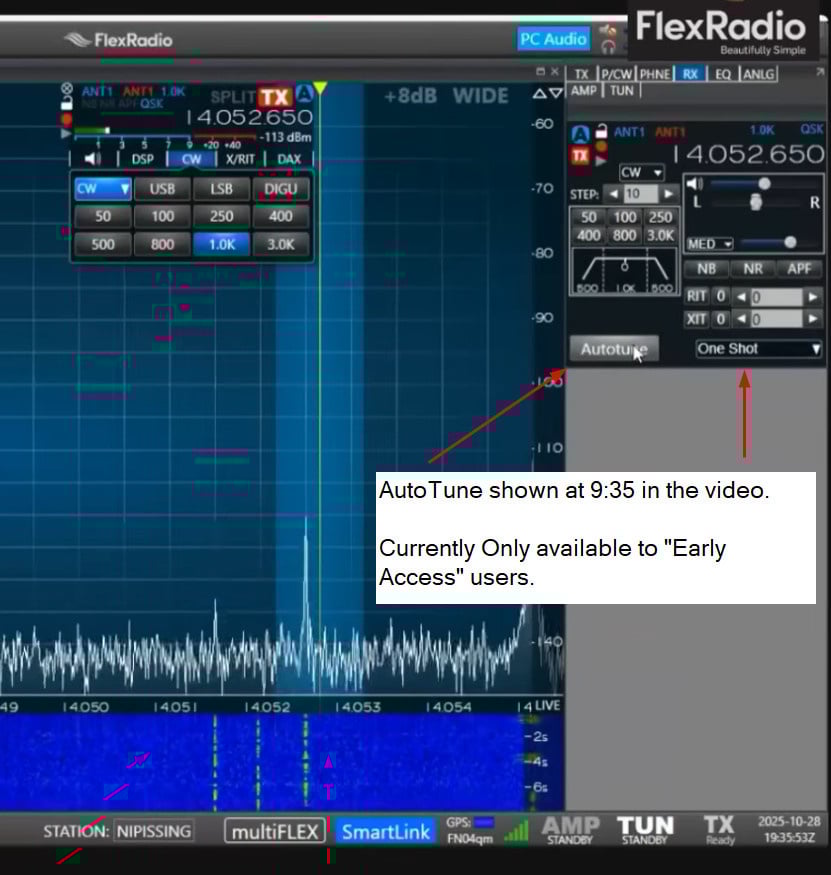Open the DSP tab on the slice flag
This screenshot has height=875, width=831.
pyautogui.click(x=143, y=159)
